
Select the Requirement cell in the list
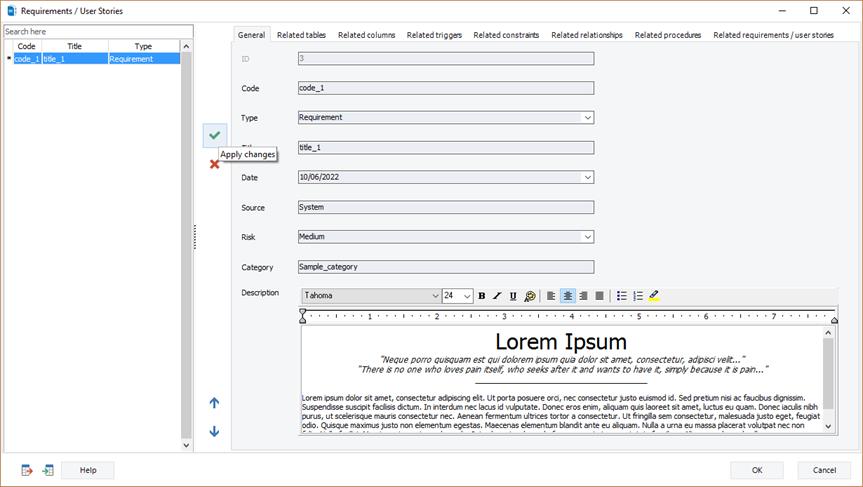coord(144,59)
